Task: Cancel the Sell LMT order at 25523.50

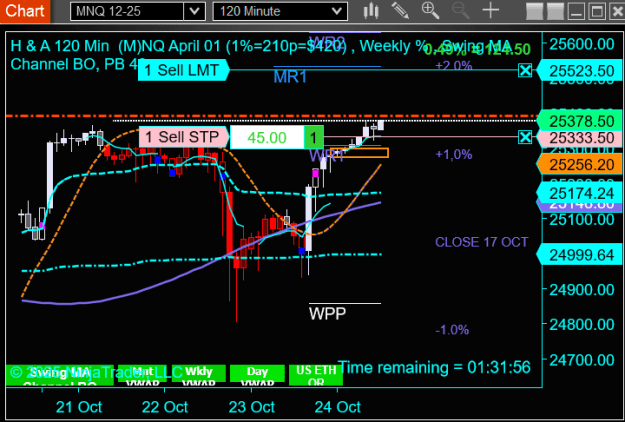Action: [525, 71]
